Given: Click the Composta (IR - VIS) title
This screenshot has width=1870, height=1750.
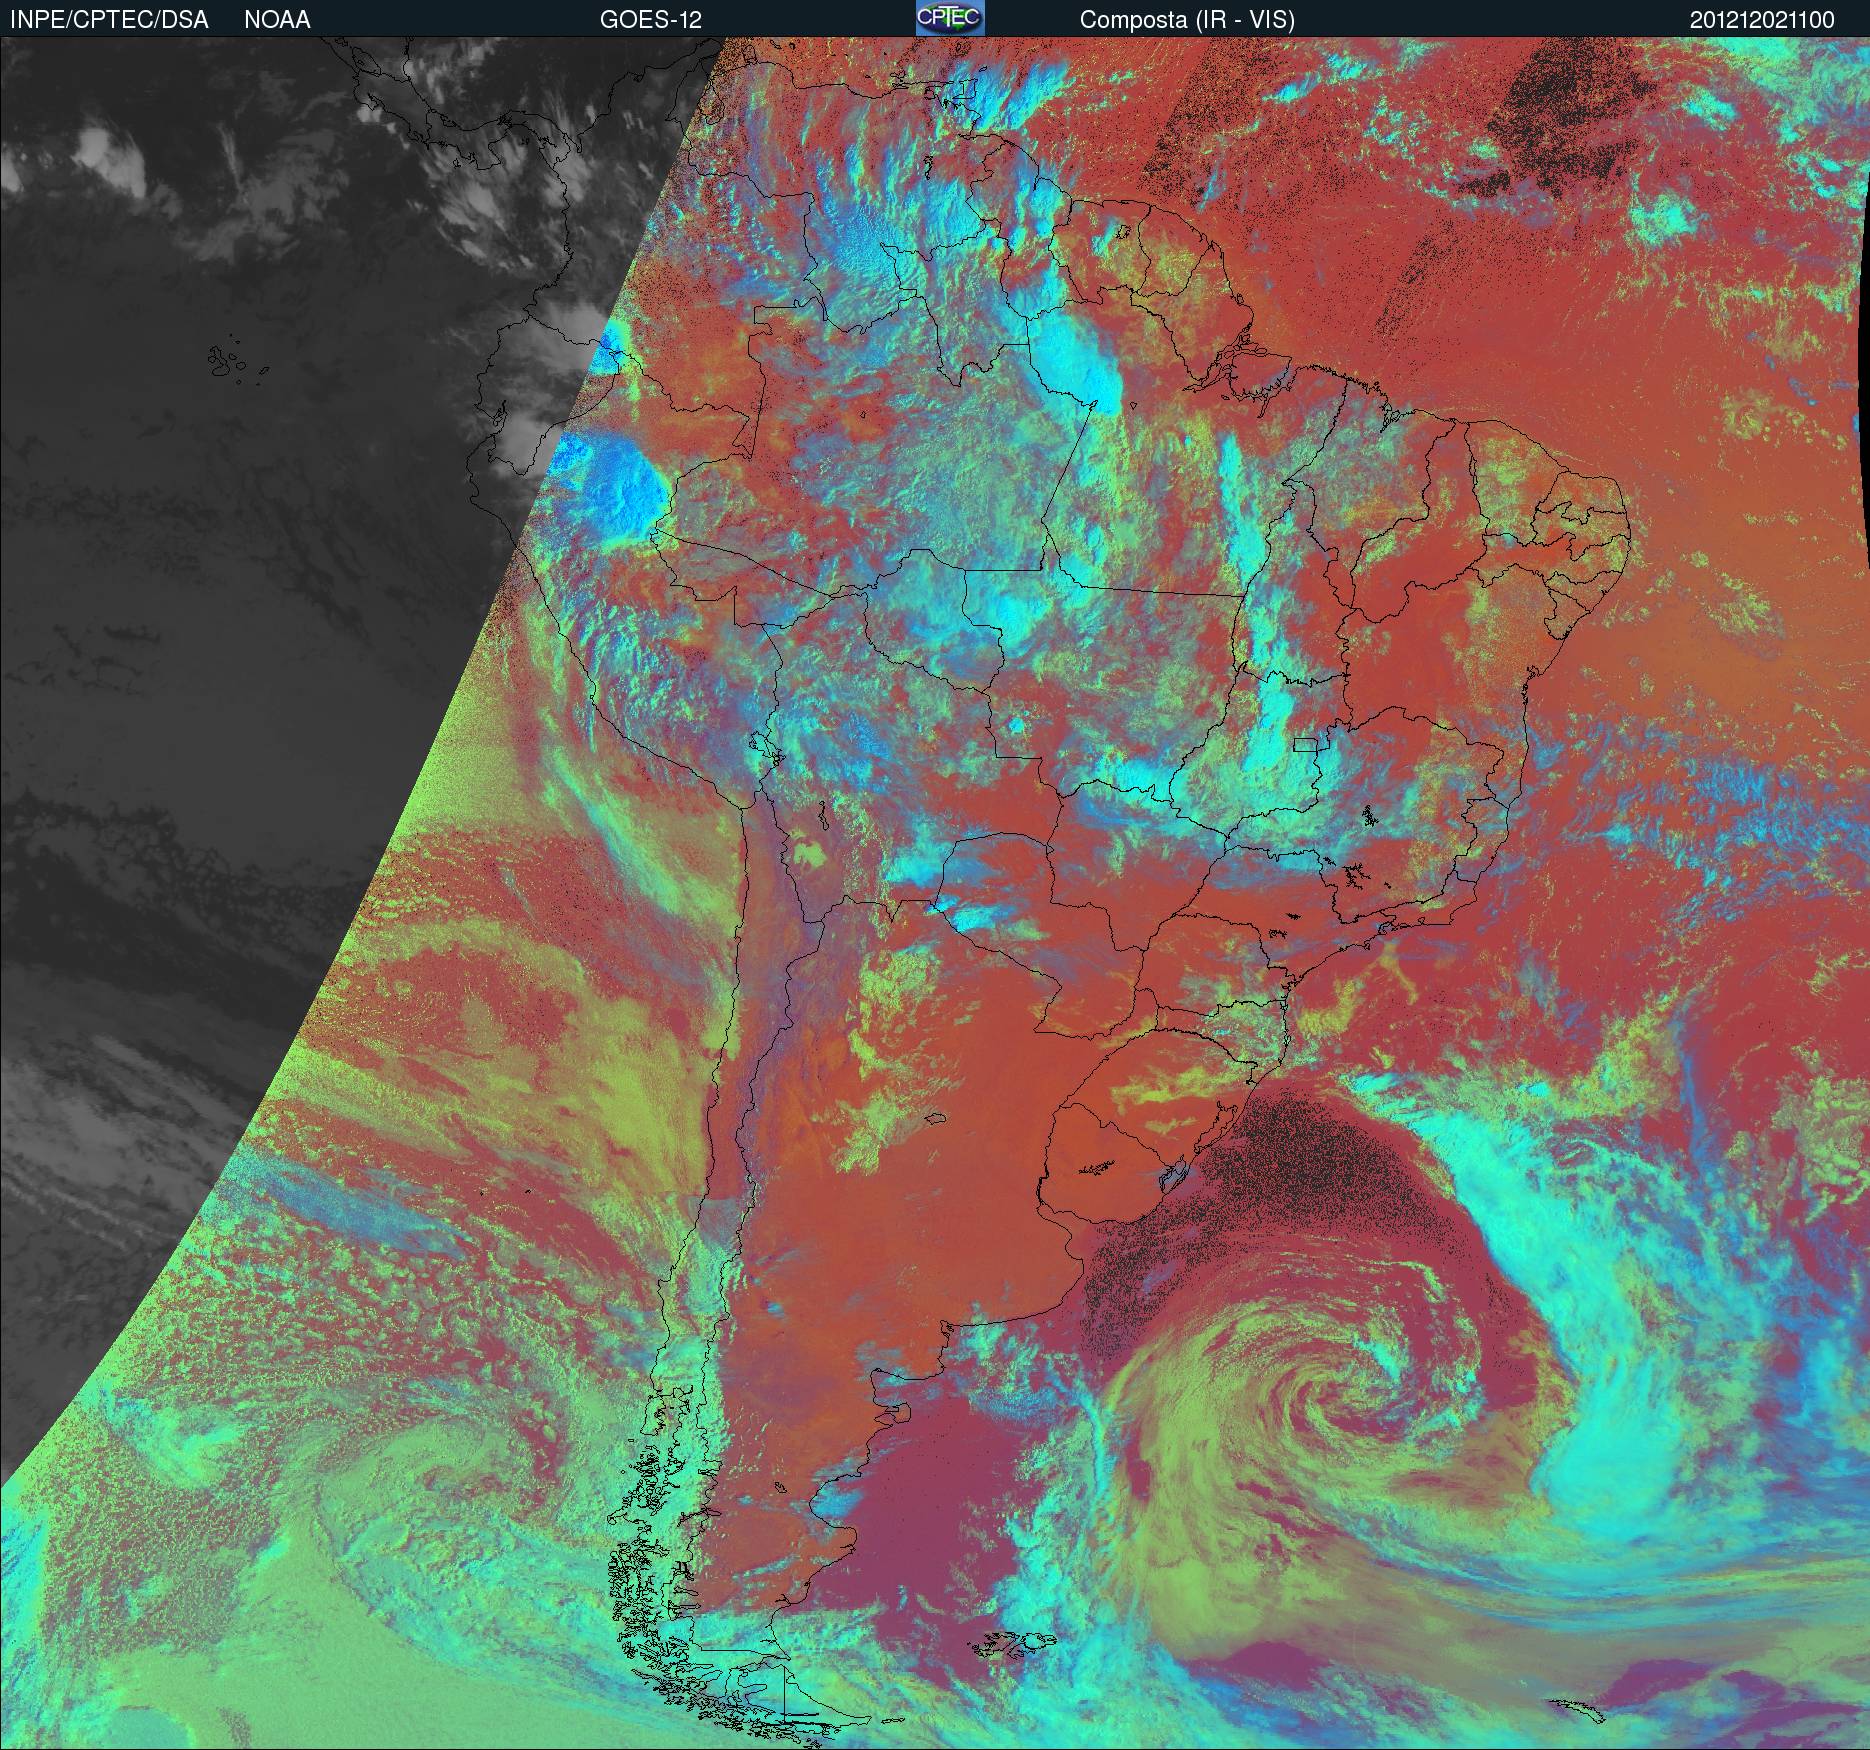Looking at the screenshot, I should pos(1187,20).
